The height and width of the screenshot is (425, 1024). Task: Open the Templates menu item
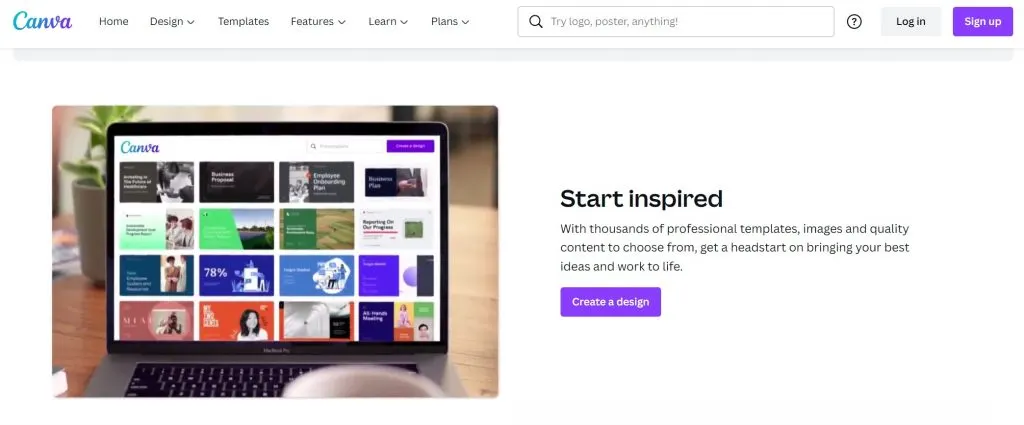(x=243, y=22)
